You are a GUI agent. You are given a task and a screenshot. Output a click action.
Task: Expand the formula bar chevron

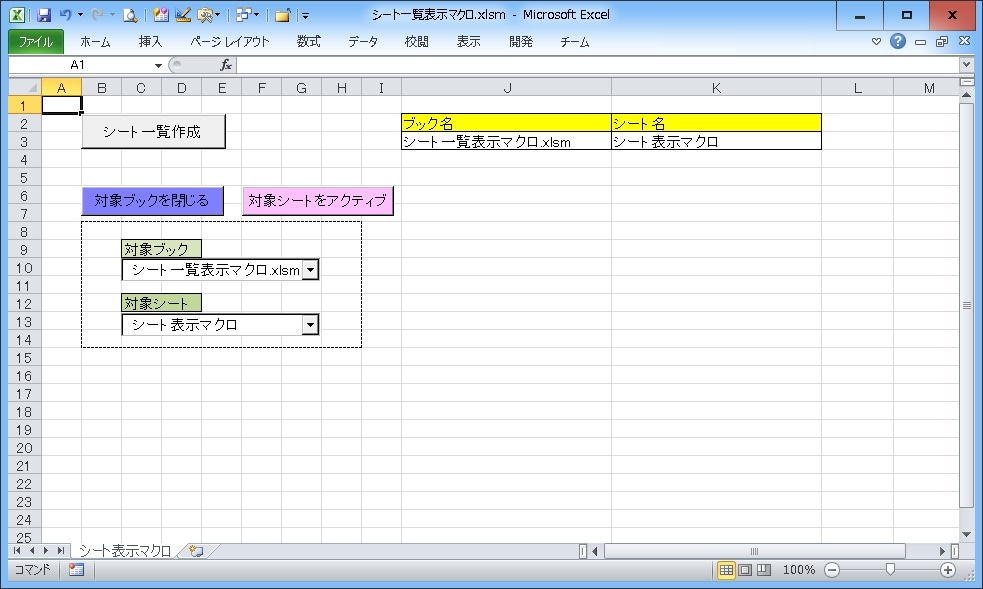[x=966, y=65]
